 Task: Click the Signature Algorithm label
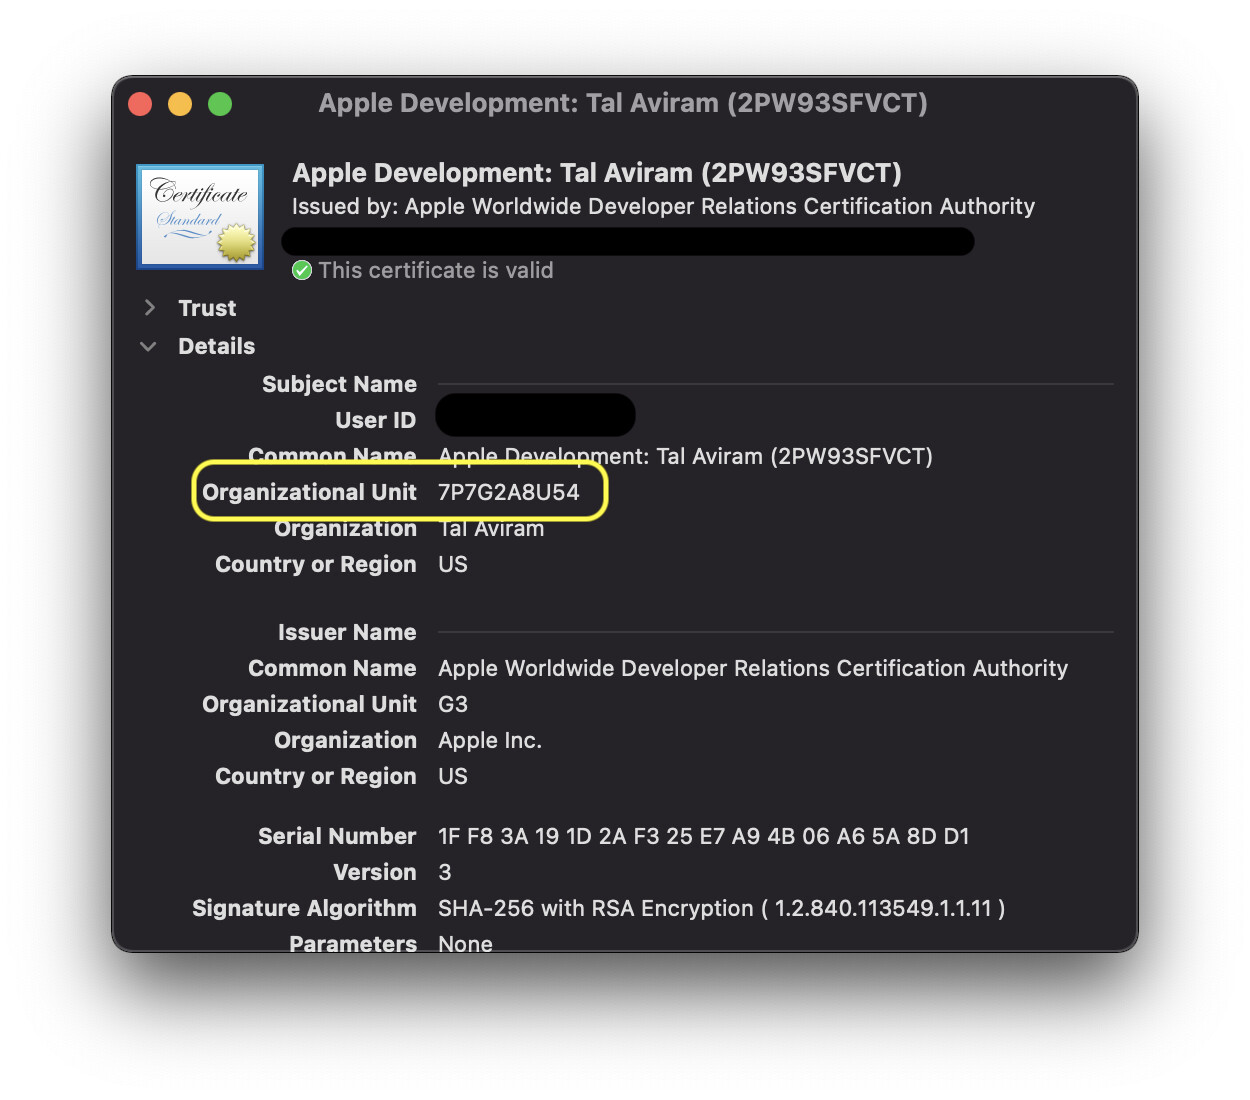(304, 908)
